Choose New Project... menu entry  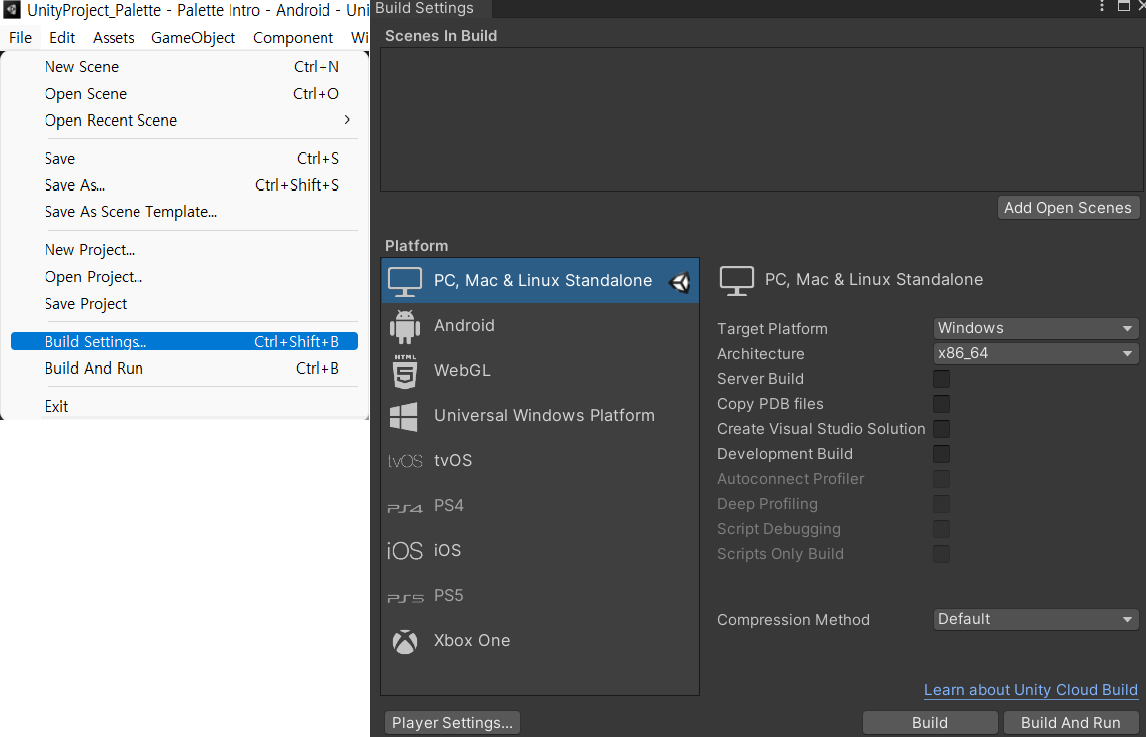coord(184,250)
